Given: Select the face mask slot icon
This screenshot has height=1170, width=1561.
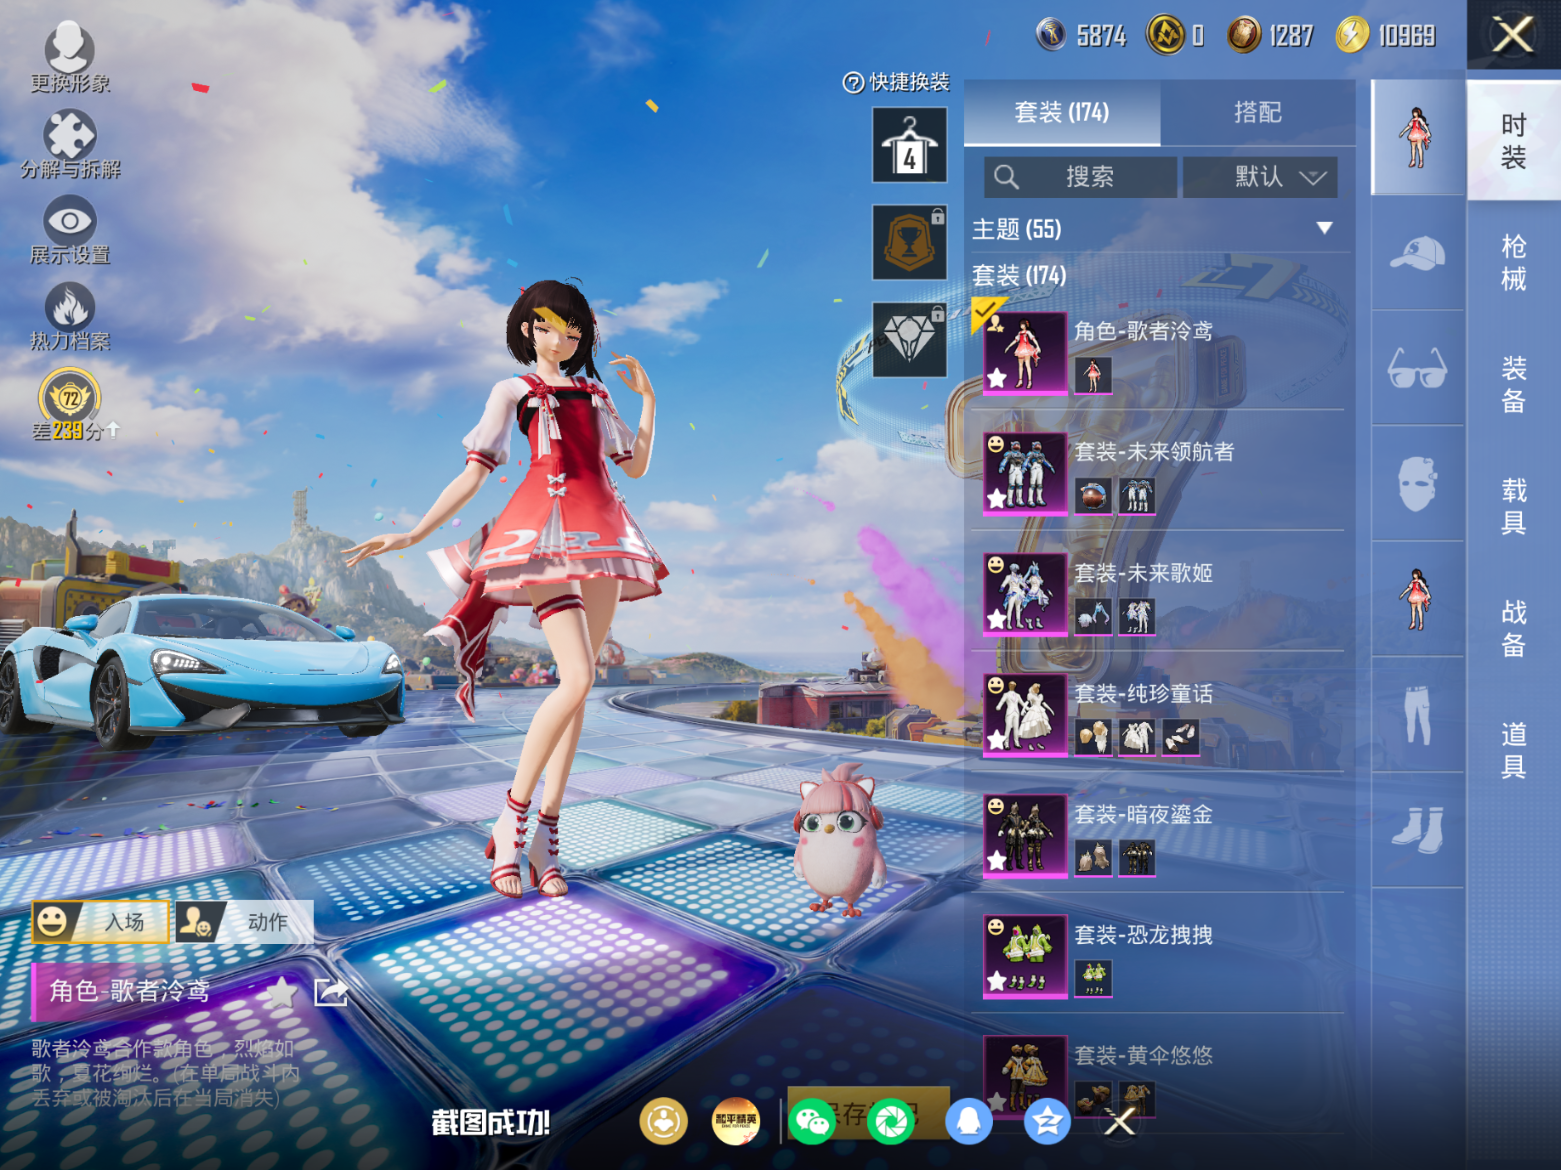Looking at the screenshot, I should [x=1417, y=485].
